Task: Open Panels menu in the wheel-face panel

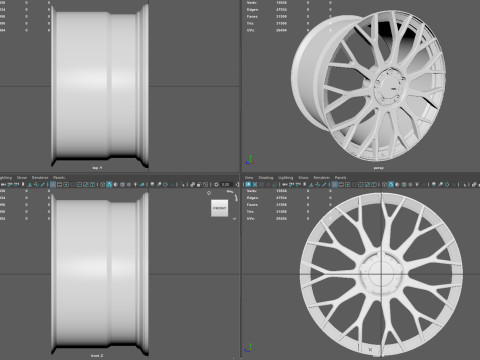Action: [x=340, y=178]
